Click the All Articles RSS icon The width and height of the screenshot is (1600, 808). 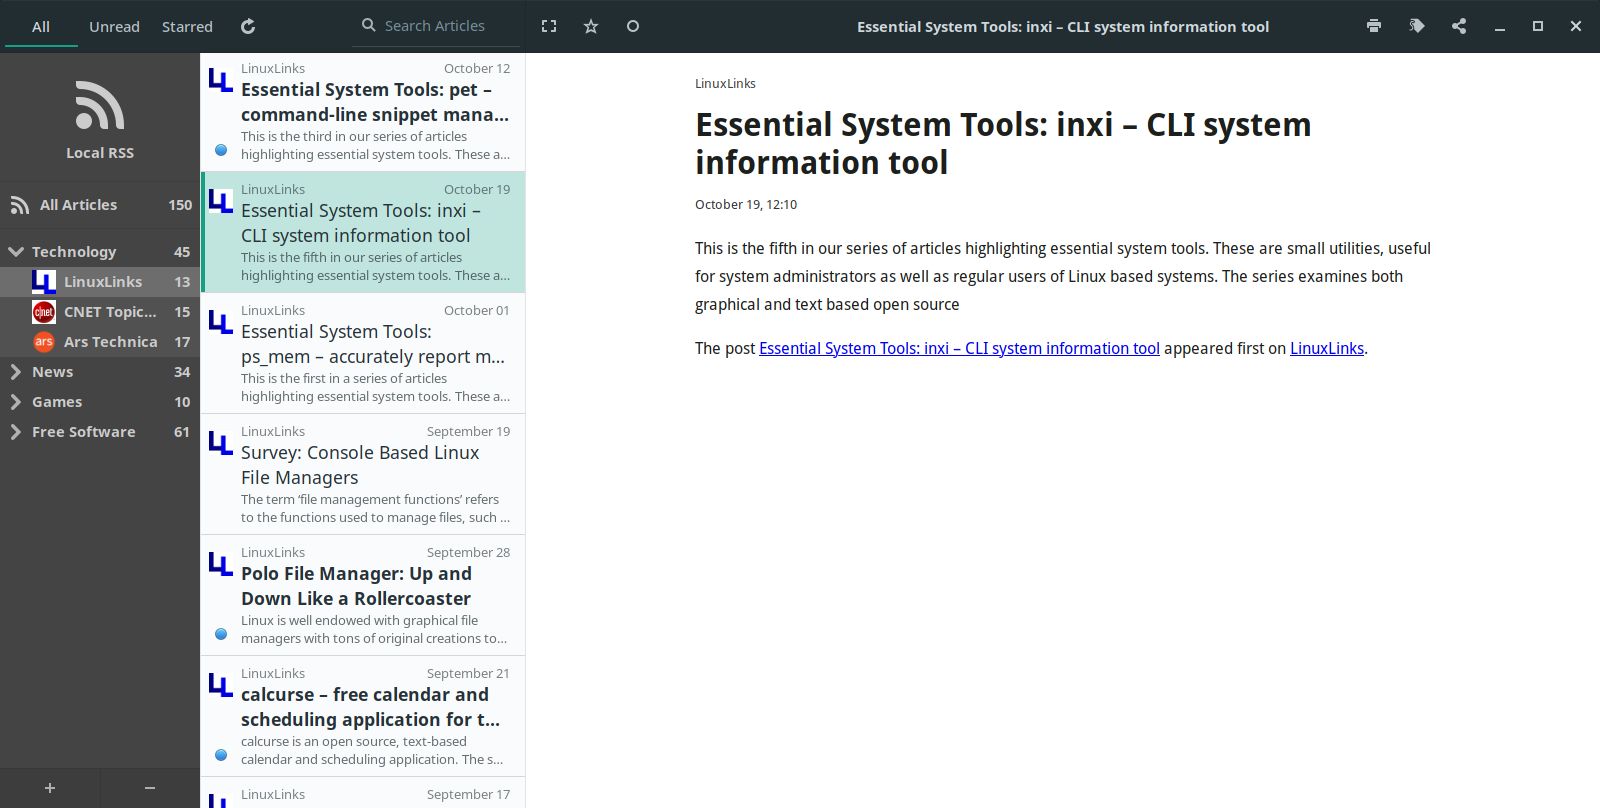(20, 205)
